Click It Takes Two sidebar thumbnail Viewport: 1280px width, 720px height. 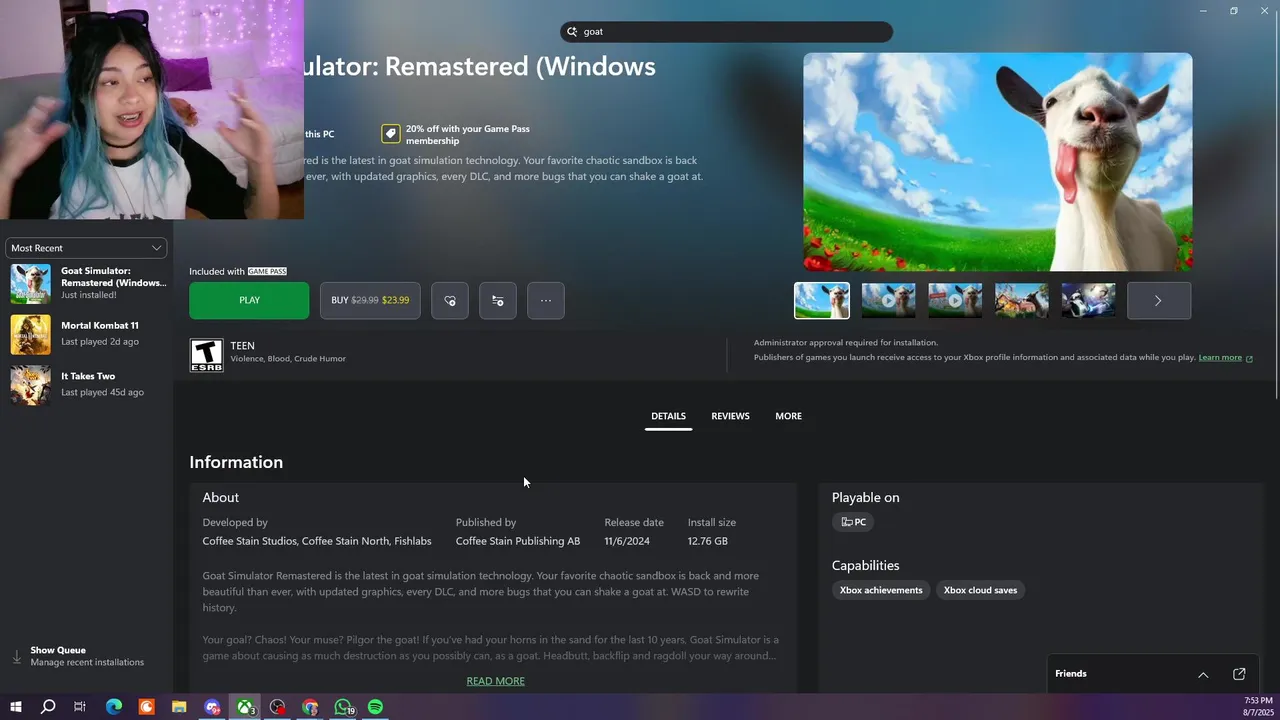point(30,385)
